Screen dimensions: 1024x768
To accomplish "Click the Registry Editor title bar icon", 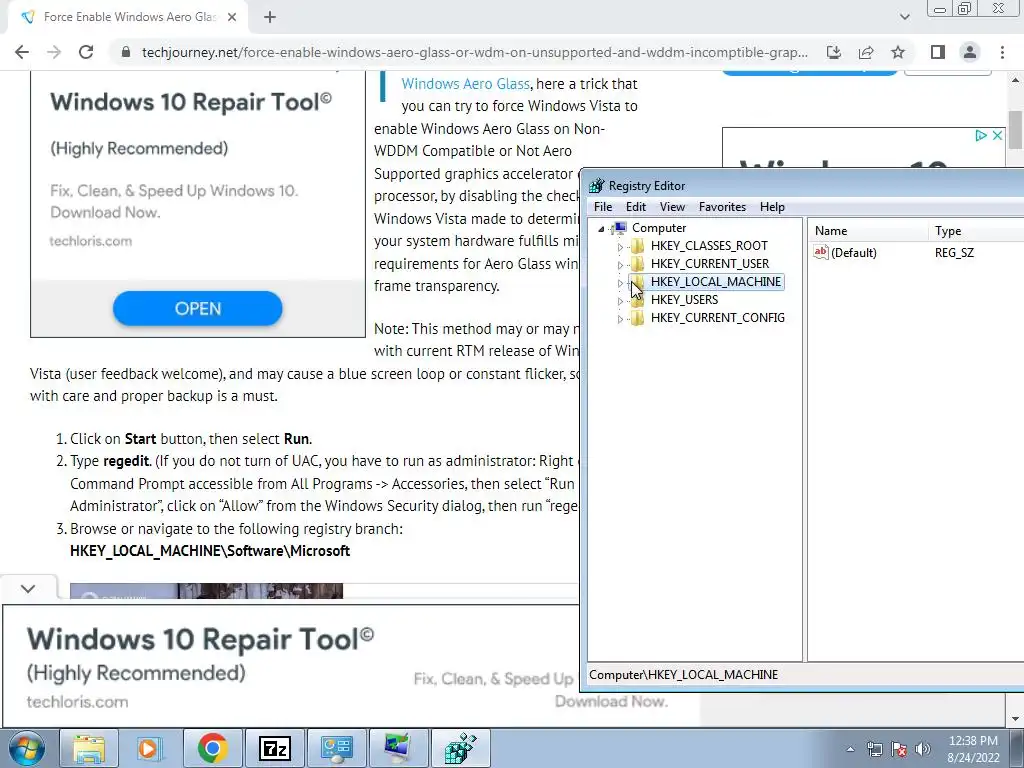I will click(596, 185).
